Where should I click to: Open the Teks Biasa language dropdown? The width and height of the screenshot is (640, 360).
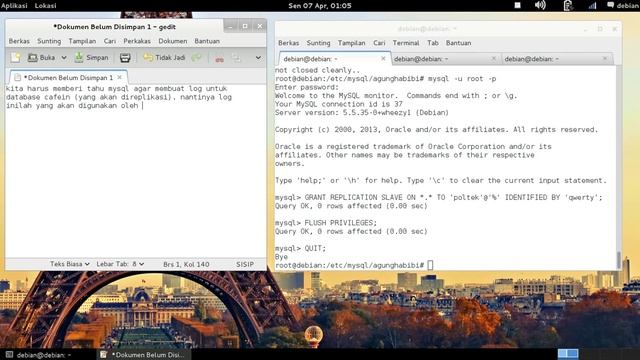click(x=69, y=264)
